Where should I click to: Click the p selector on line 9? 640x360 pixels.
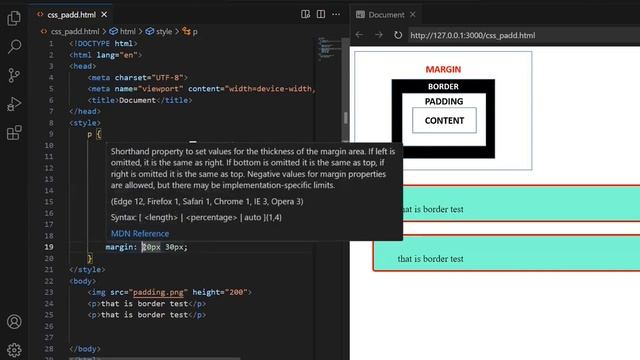(x=89, y=134)
